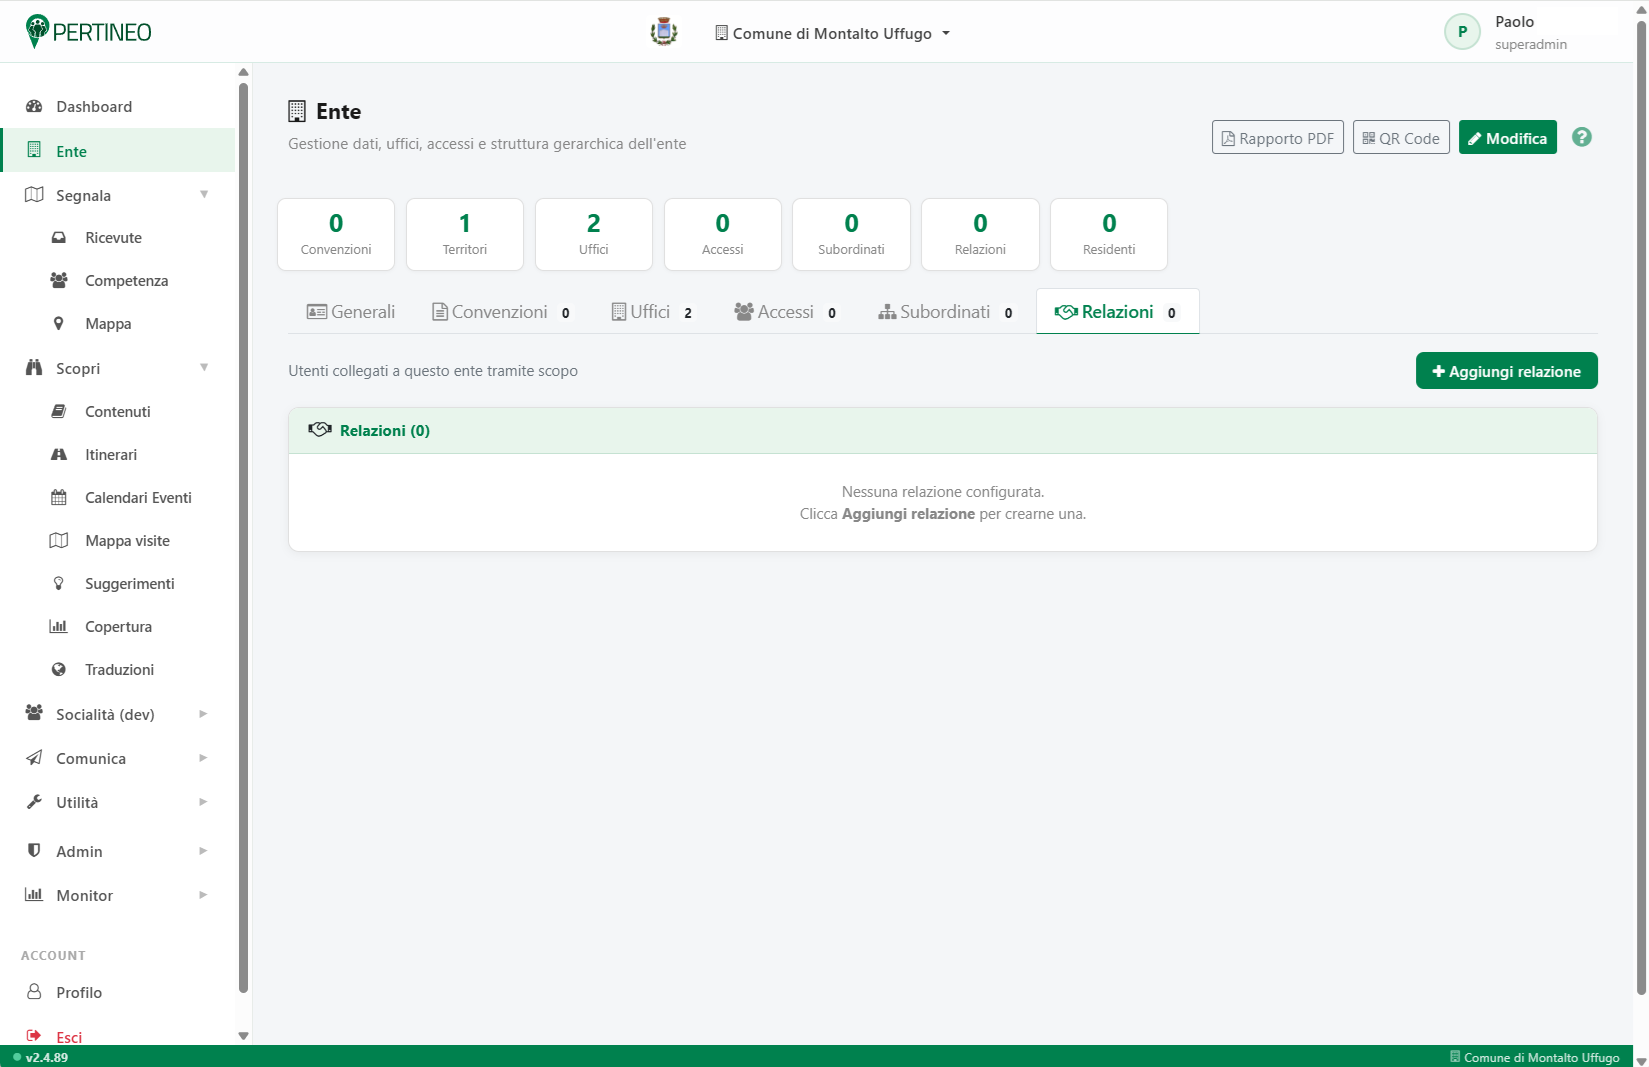
Task: Open the Comune di Montalto Uffugo dropdown
Action: 832,33
